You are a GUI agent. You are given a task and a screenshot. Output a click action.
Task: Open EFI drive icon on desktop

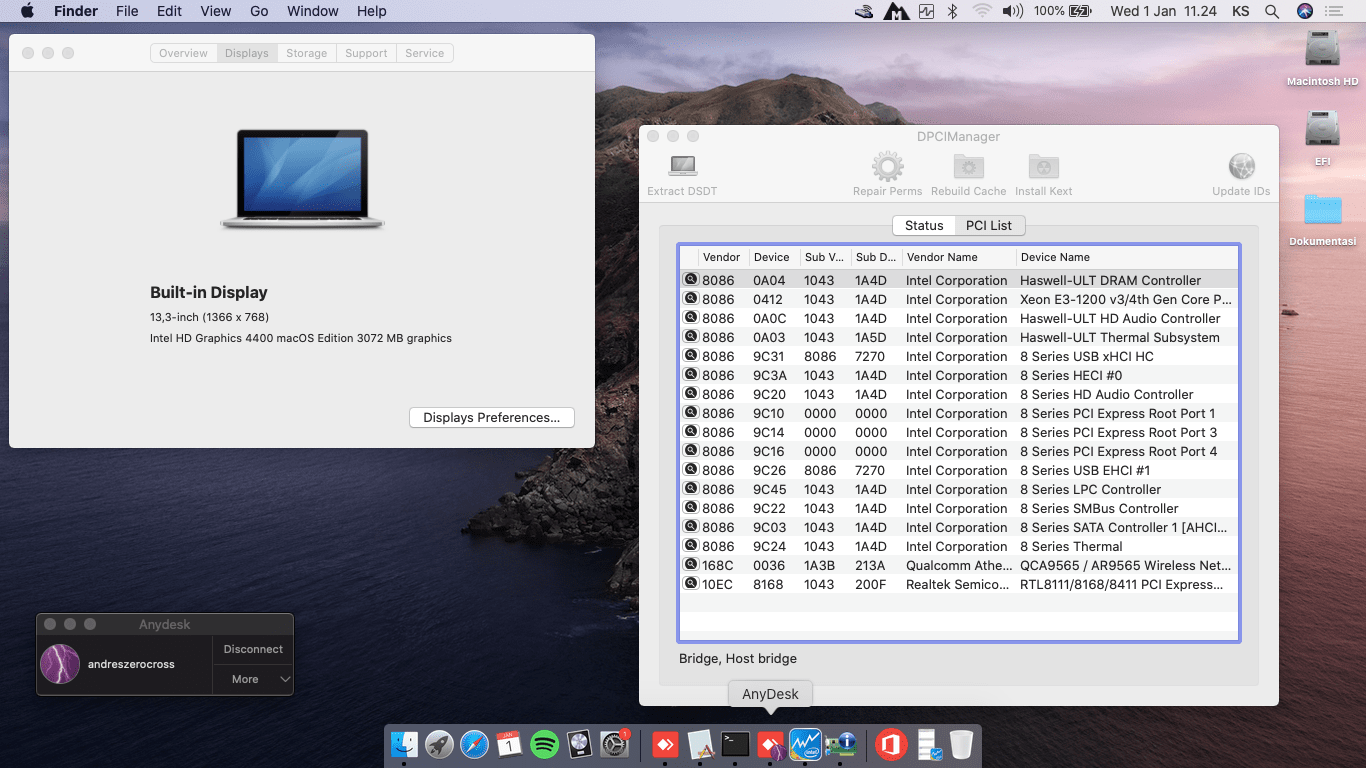(x=1322, y=128)
